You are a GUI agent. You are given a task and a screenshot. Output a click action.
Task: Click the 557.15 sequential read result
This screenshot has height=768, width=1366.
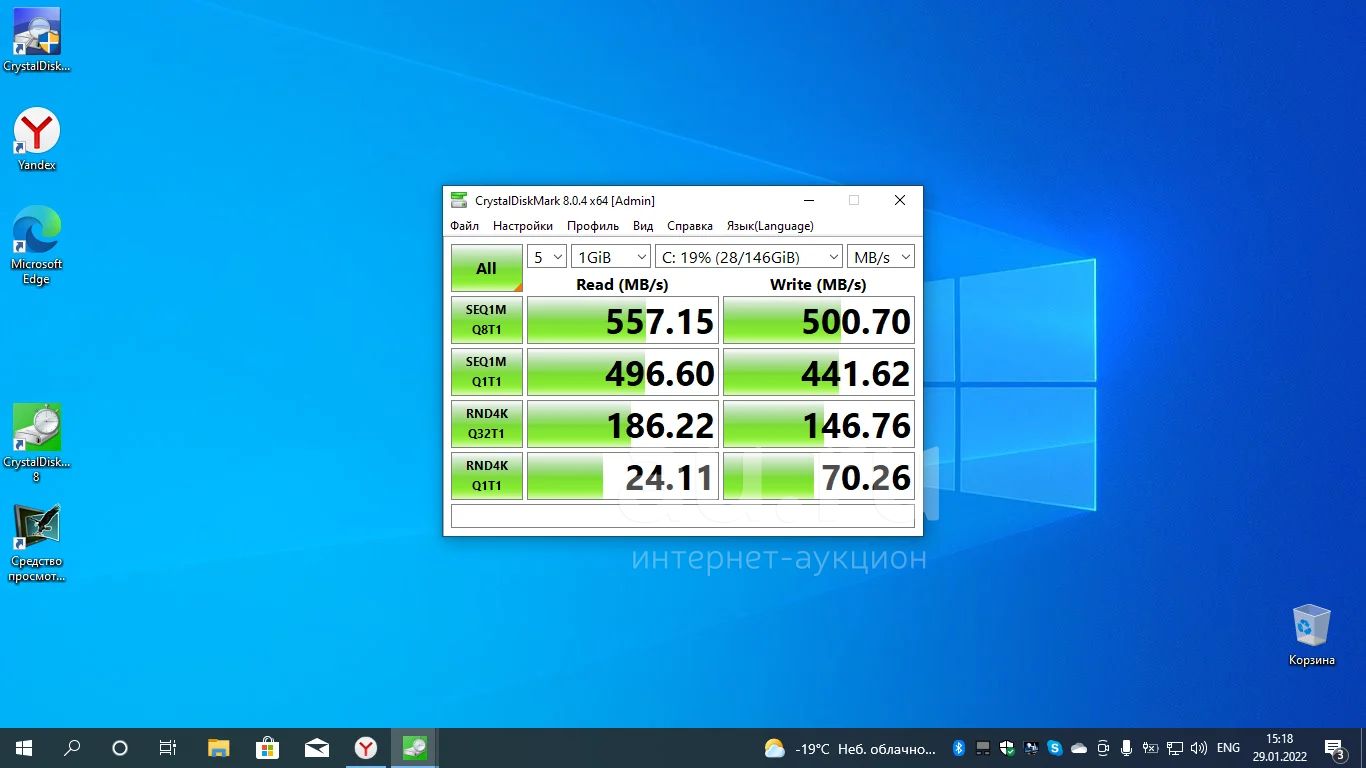tap(623, 320)
